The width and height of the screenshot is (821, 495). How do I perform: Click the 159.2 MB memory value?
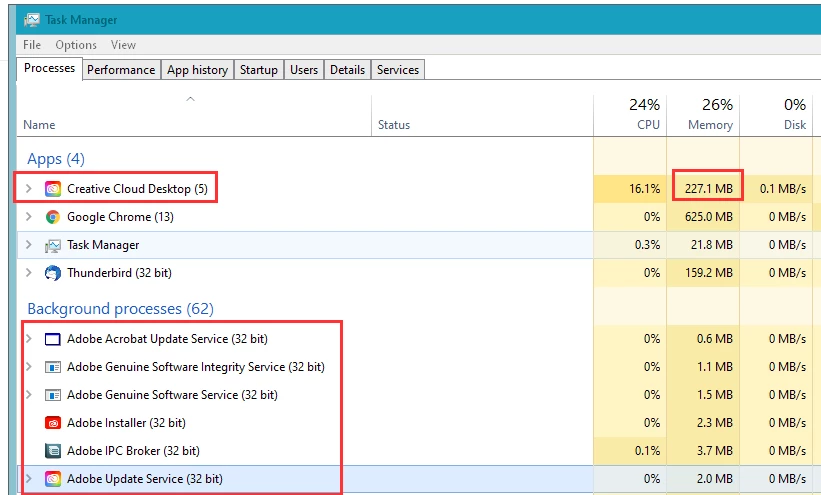tap(708, 273)
